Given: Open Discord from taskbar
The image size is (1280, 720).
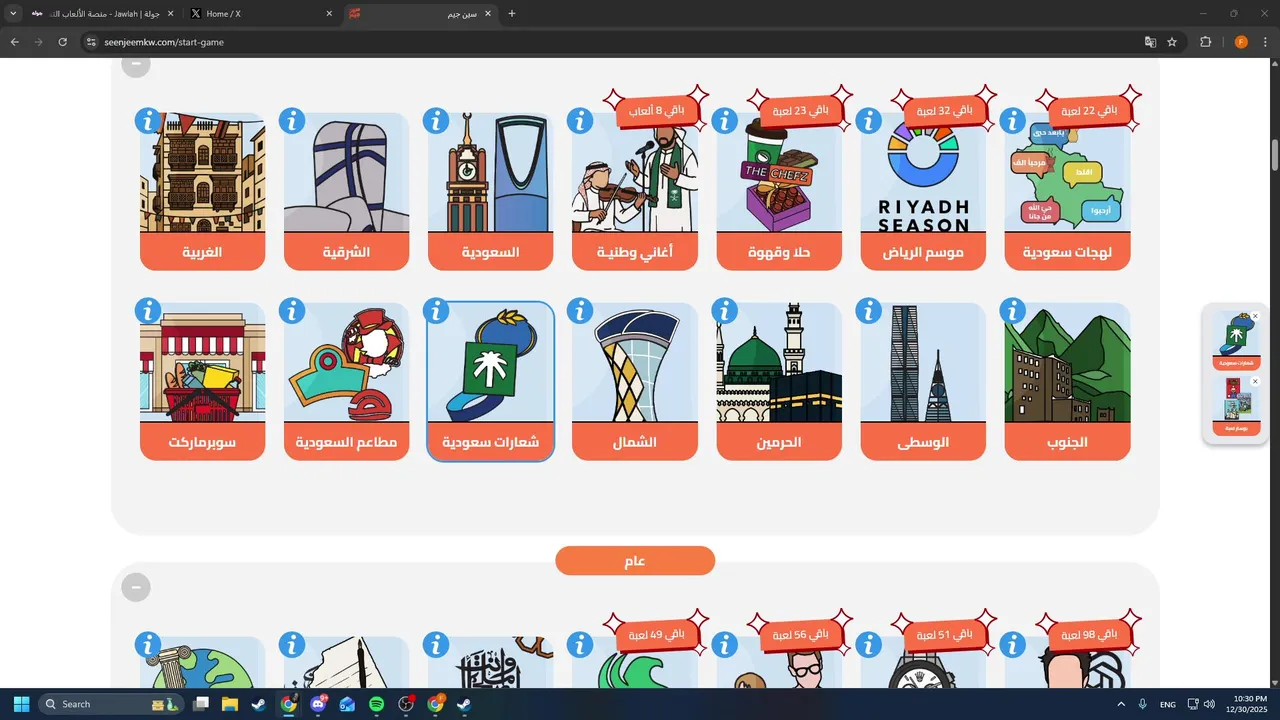Looking at the screenshot, I should (x=318, y=704).
